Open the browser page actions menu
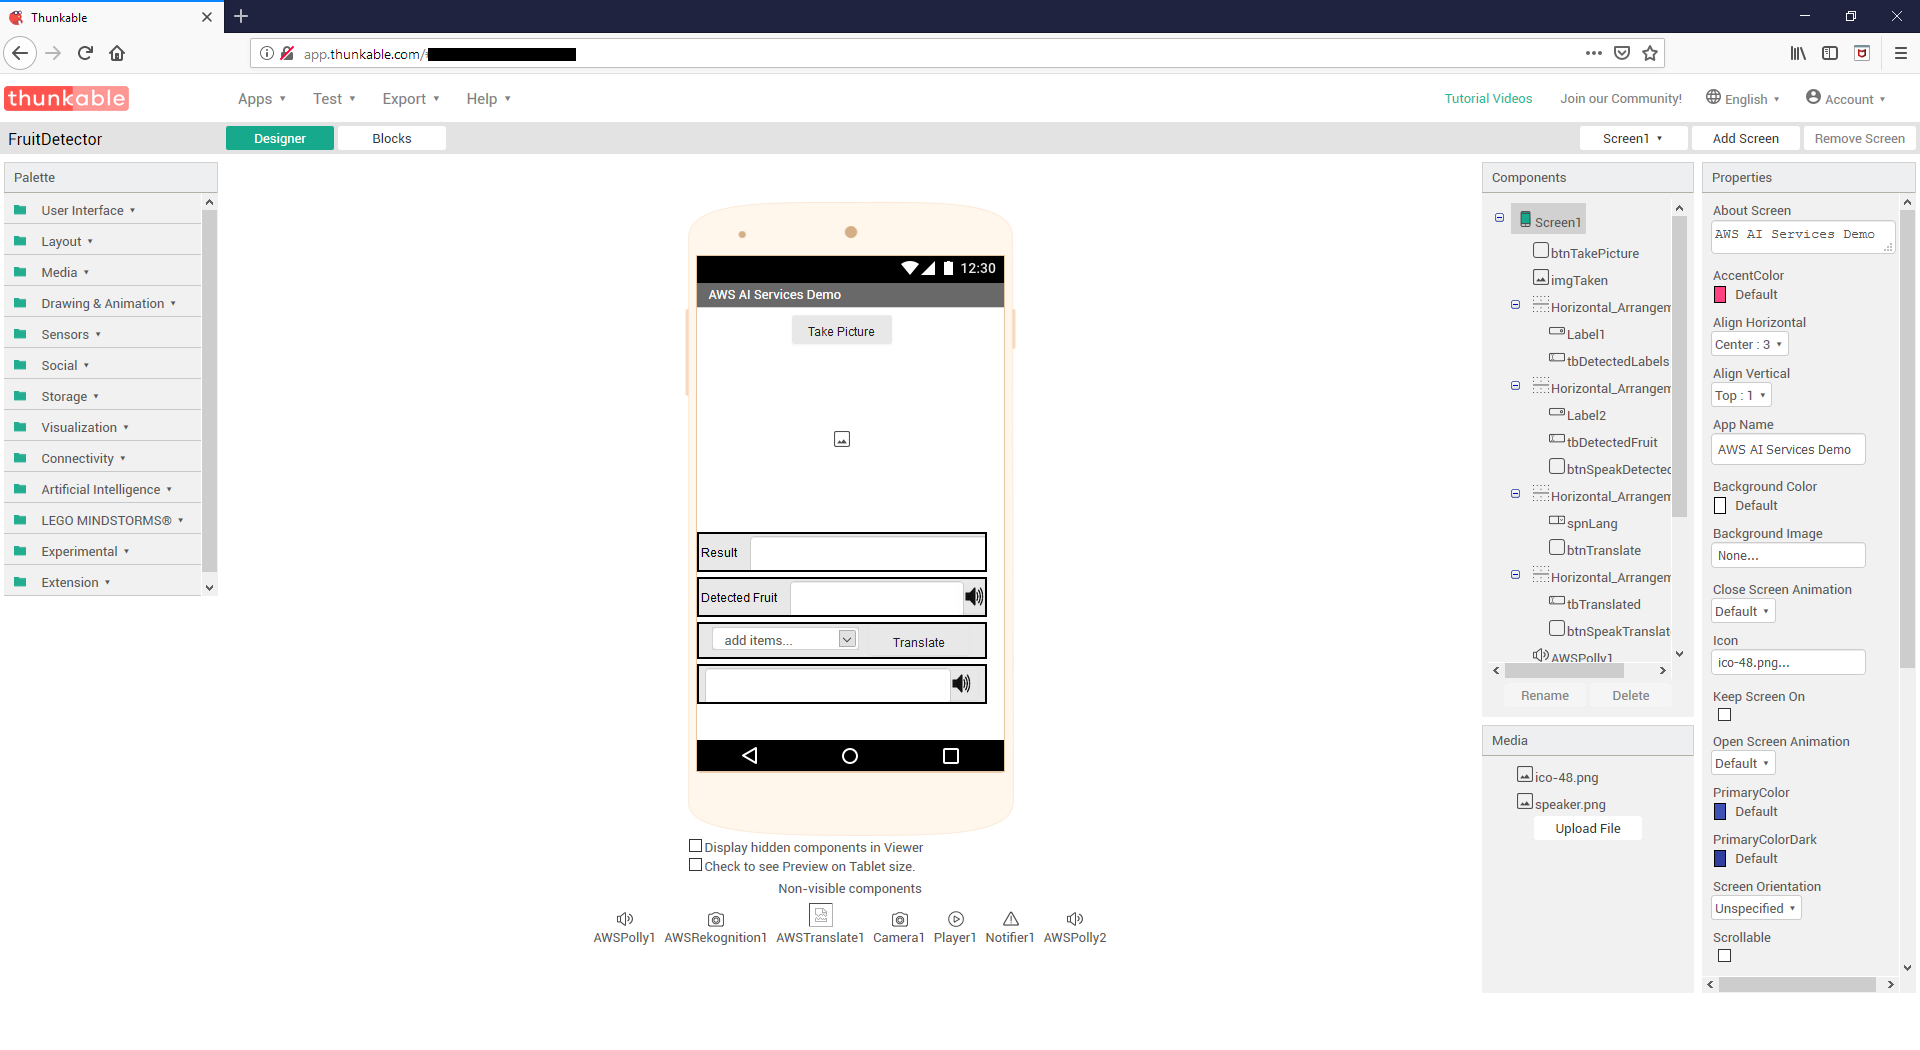The height and width of the screenshot is (1050, 1920). [1594, 53]
